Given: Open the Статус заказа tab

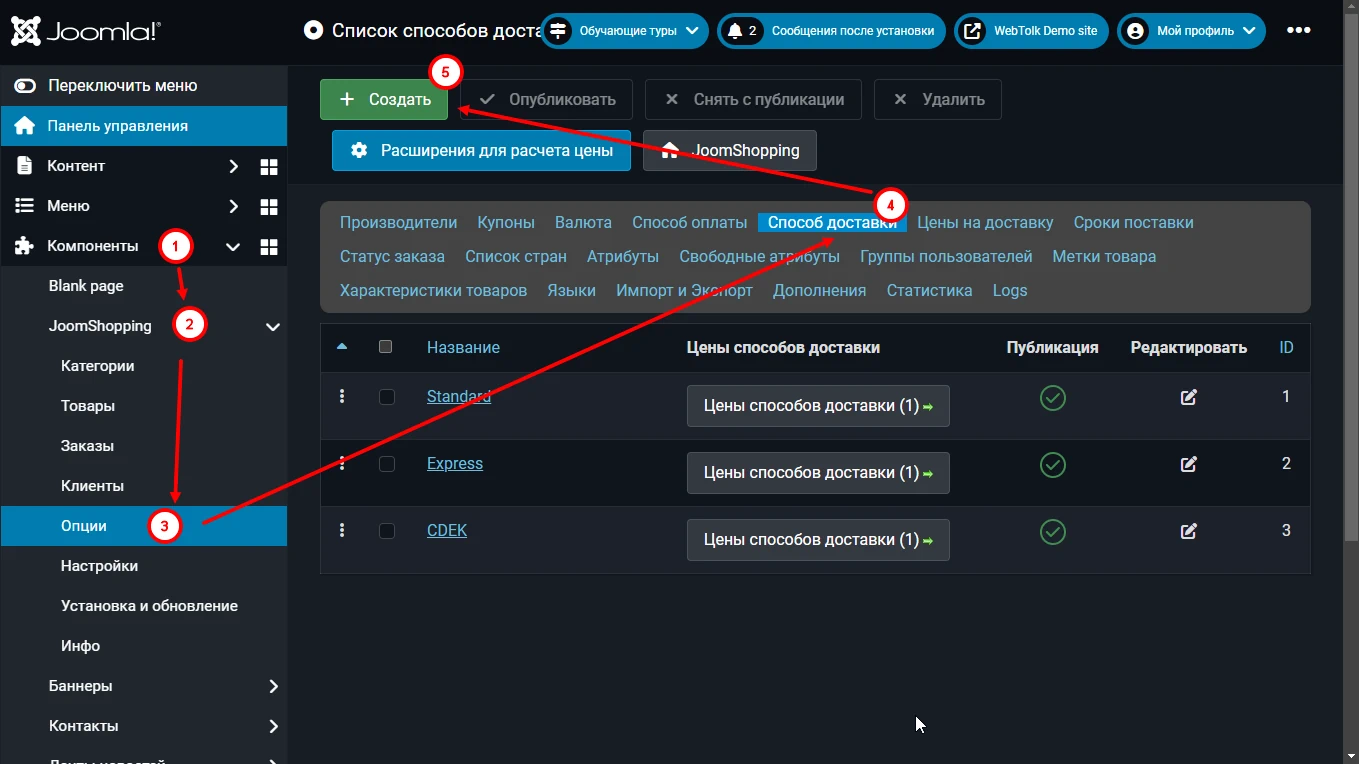Looking at the screenshot, I should [x=392, y=256].
